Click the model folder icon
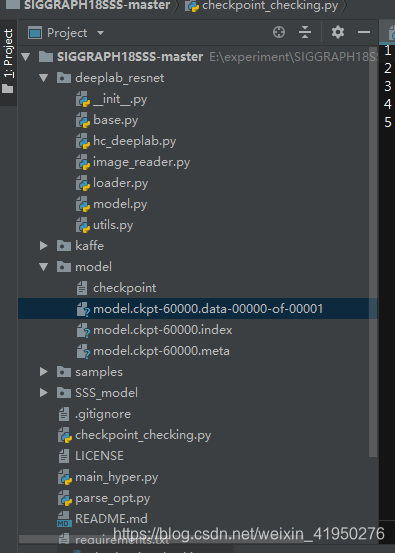This screenshot has height=553, width=395. [64, 267]
